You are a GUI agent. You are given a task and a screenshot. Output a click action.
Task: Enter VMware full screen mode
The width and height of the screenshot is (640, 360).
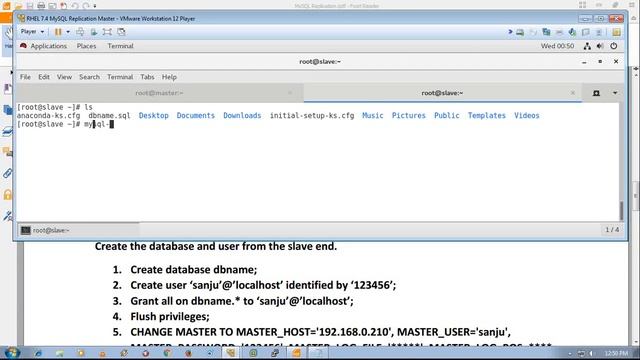point(107,31)
